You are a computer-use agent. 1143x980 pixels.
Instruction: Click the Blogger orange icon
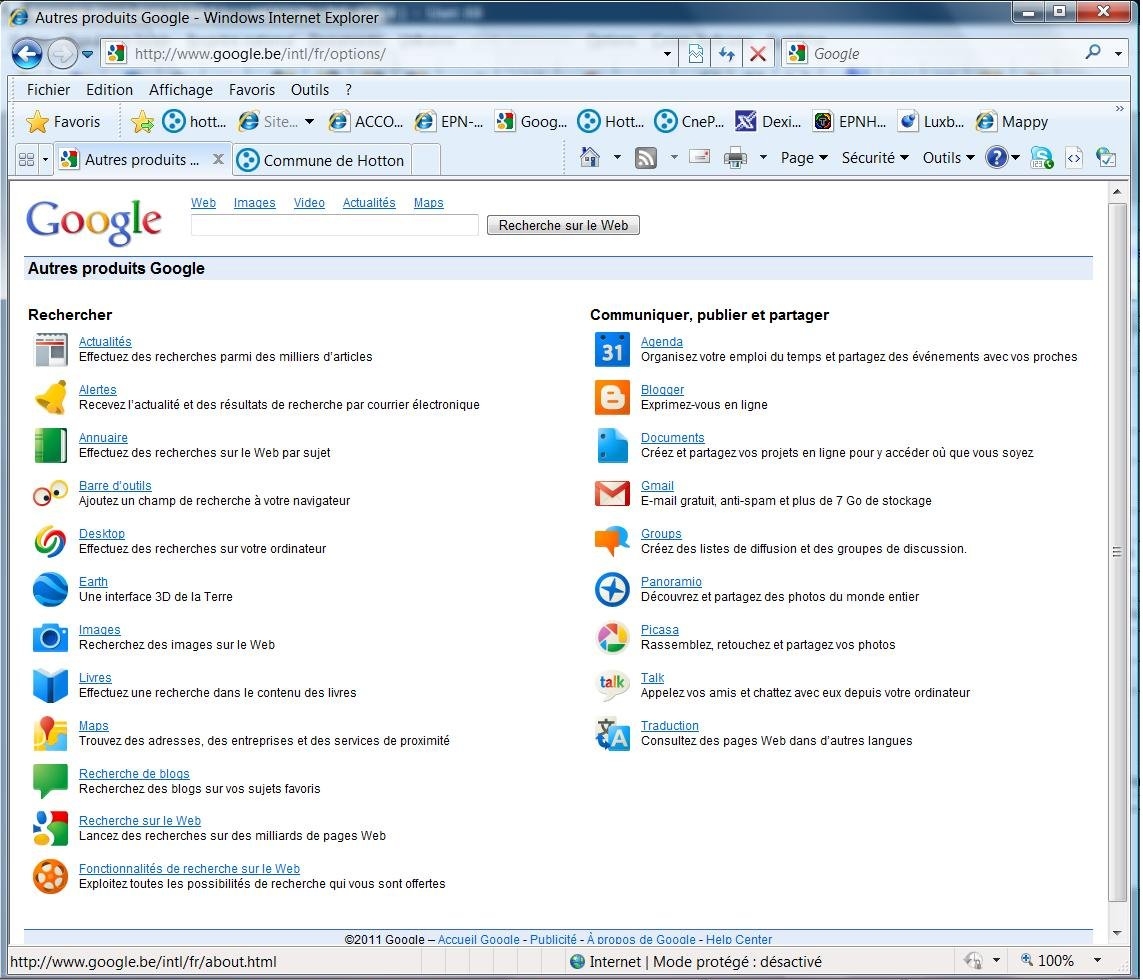coord(612,397)
